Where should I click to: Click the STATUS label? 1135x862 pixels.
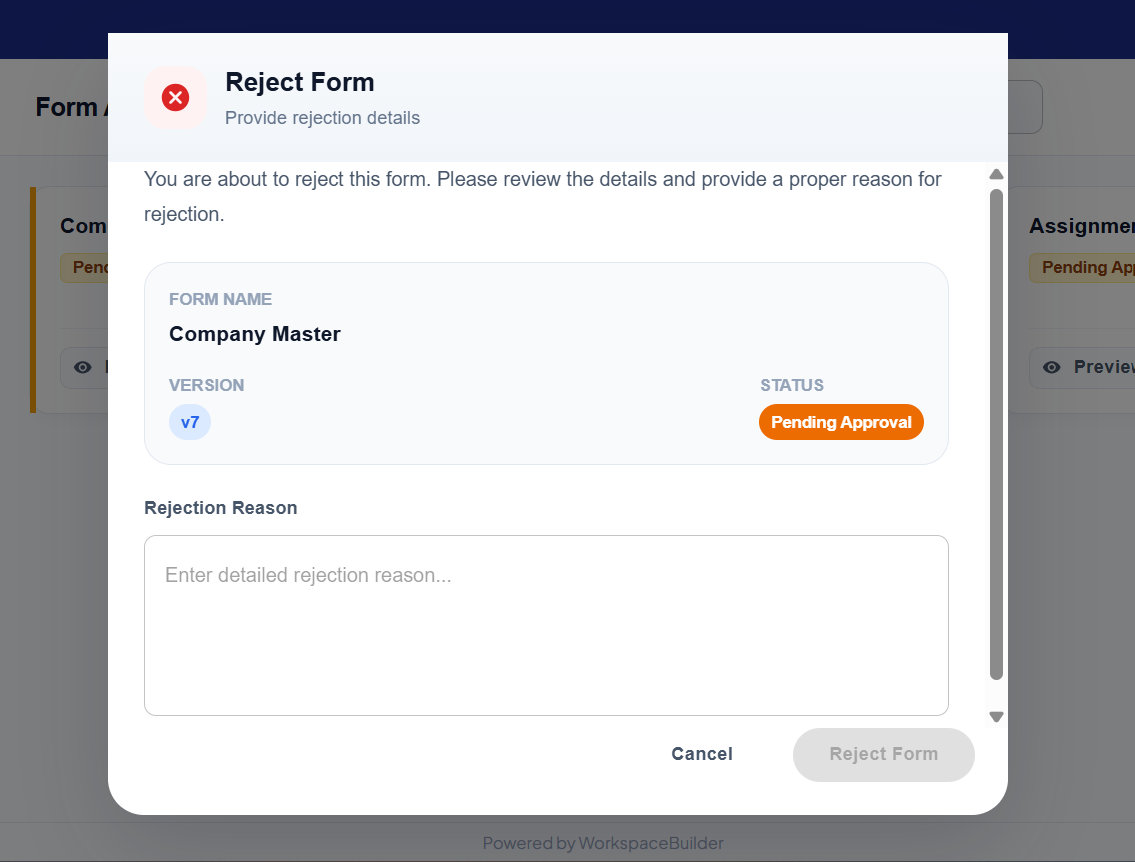[x=792, y=385]
